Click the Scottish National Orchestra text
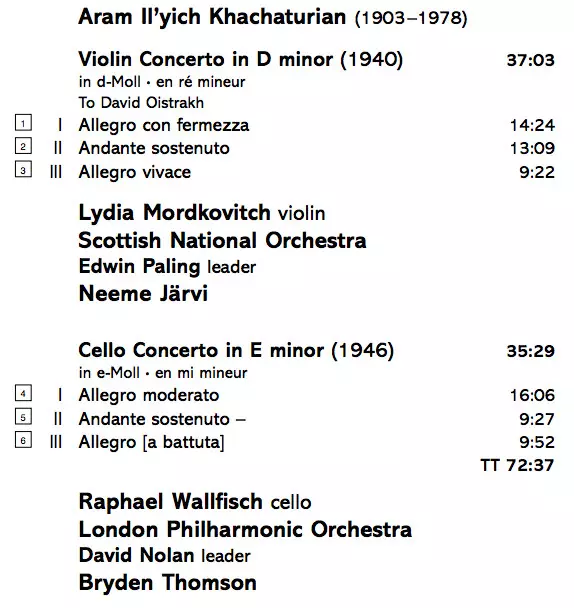Image resolution: width=574 pixels, height=608 pixels. (222, 240)
